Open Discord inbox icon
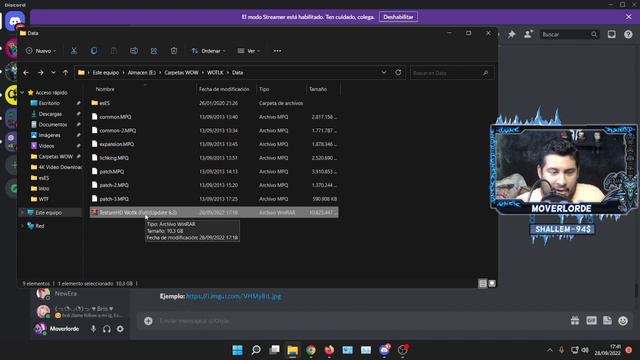The width and height of the screenshot is (640, 360). pyautogui.click(x=611, y=34)
